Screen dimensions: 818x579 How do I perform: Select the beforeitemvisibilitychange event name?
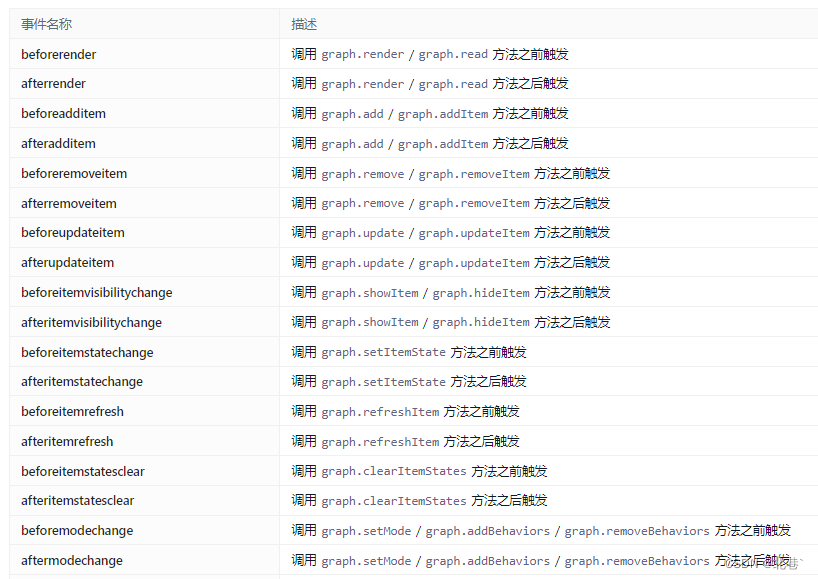[x=97, y=292]
